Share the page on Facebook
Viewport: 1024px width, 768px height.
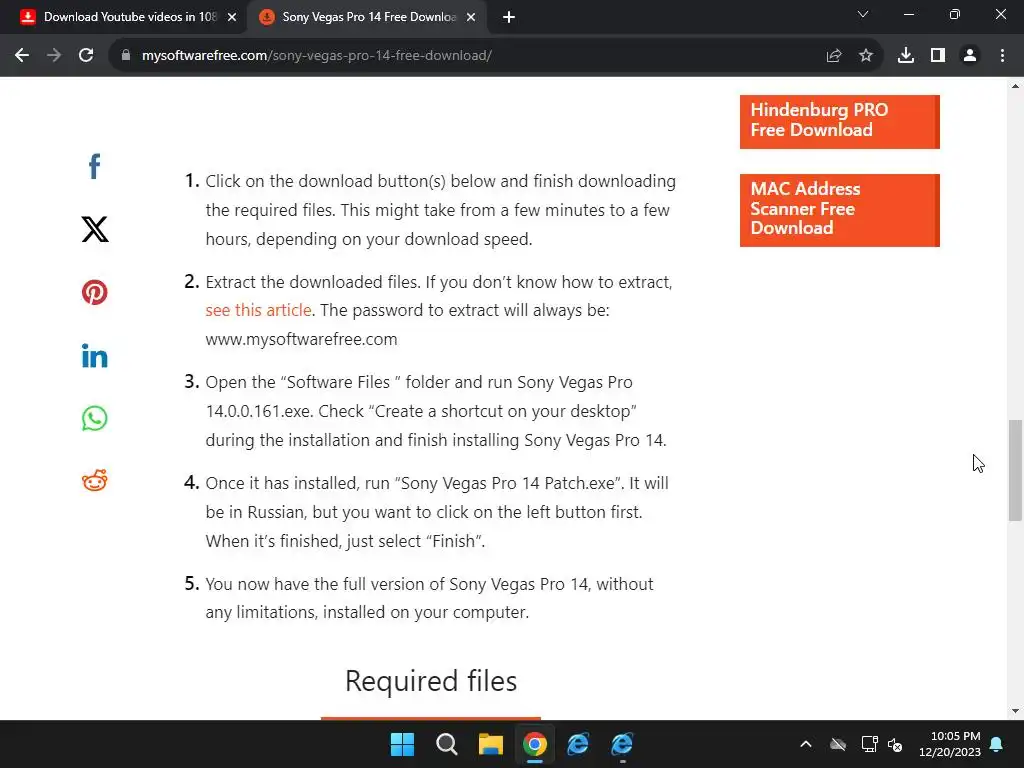95,167
